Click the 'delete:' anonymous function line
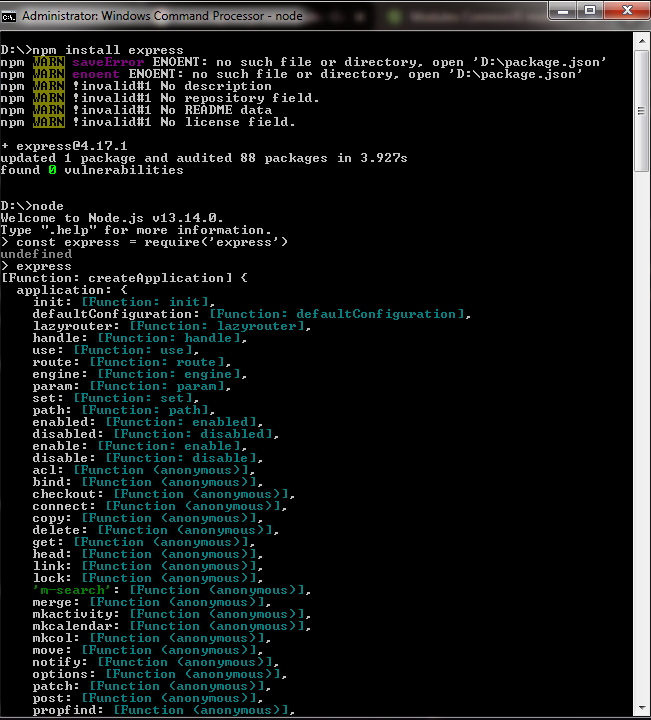This screenshot has width=651, height=720. click(x=156, y=529)
